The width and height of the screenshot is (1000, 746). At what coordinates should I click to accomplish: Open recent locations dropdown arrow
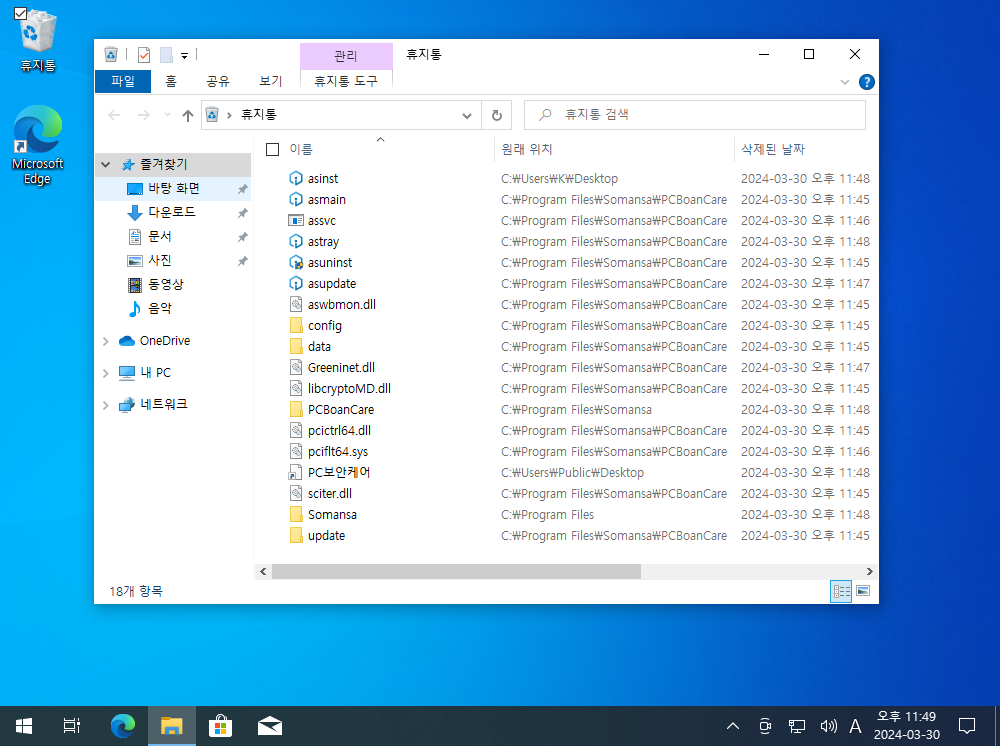167,115
